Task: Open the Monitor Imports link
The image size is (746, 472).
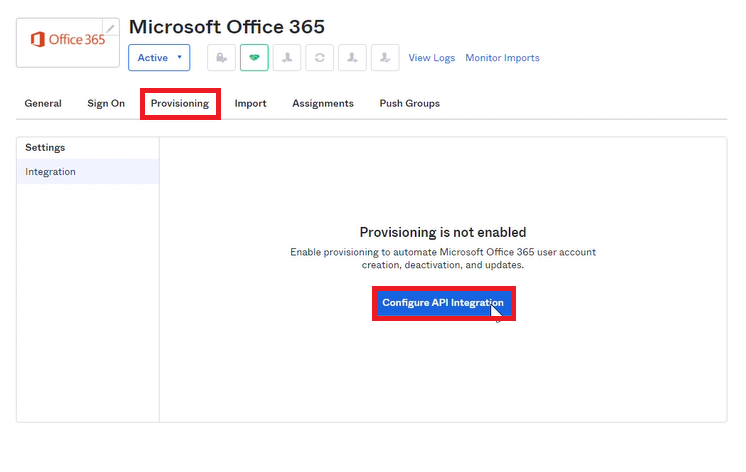Action: 502,58
